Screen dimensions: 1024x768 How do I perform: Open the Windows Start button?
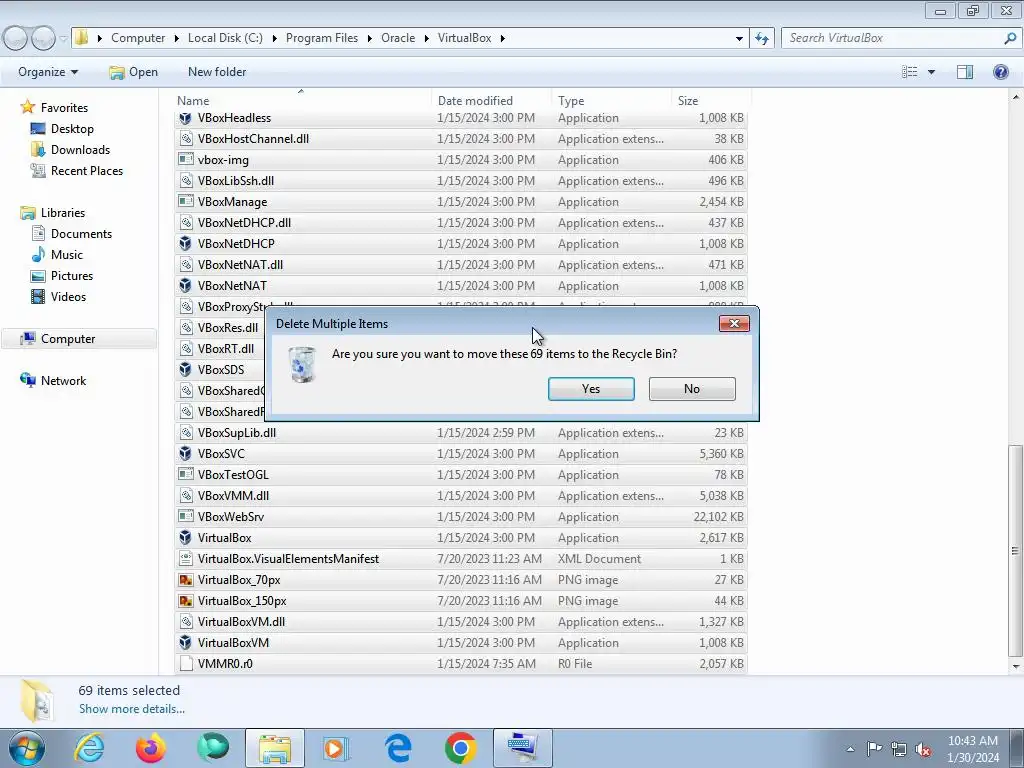pyautogui.click(x=27, y=748)
